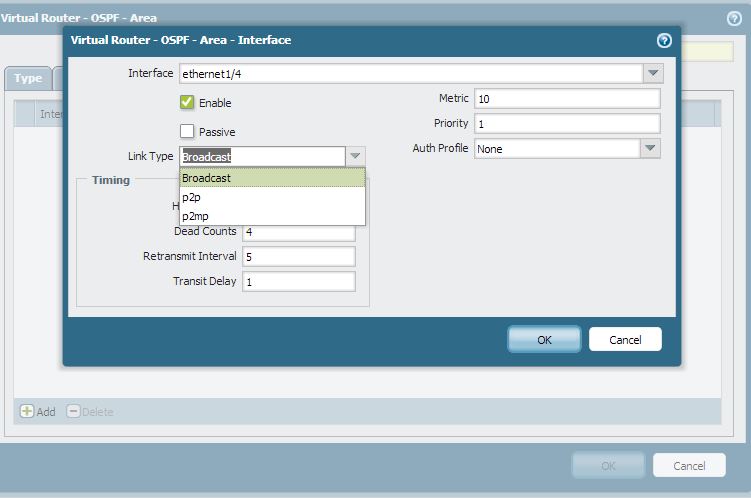Select Broadcast from Link Type list

coord(272,178)
